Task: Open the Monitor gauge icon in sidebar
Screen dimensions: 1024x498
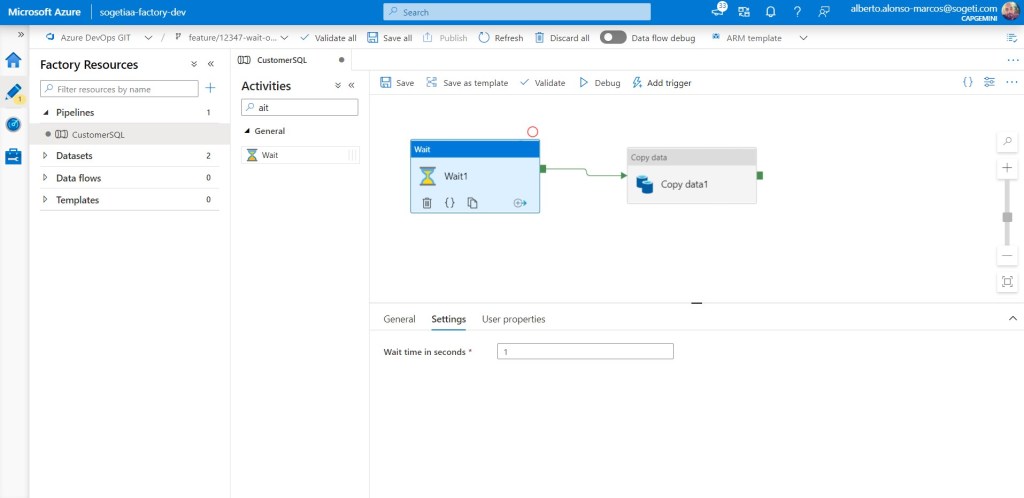Action: point(14,124)
